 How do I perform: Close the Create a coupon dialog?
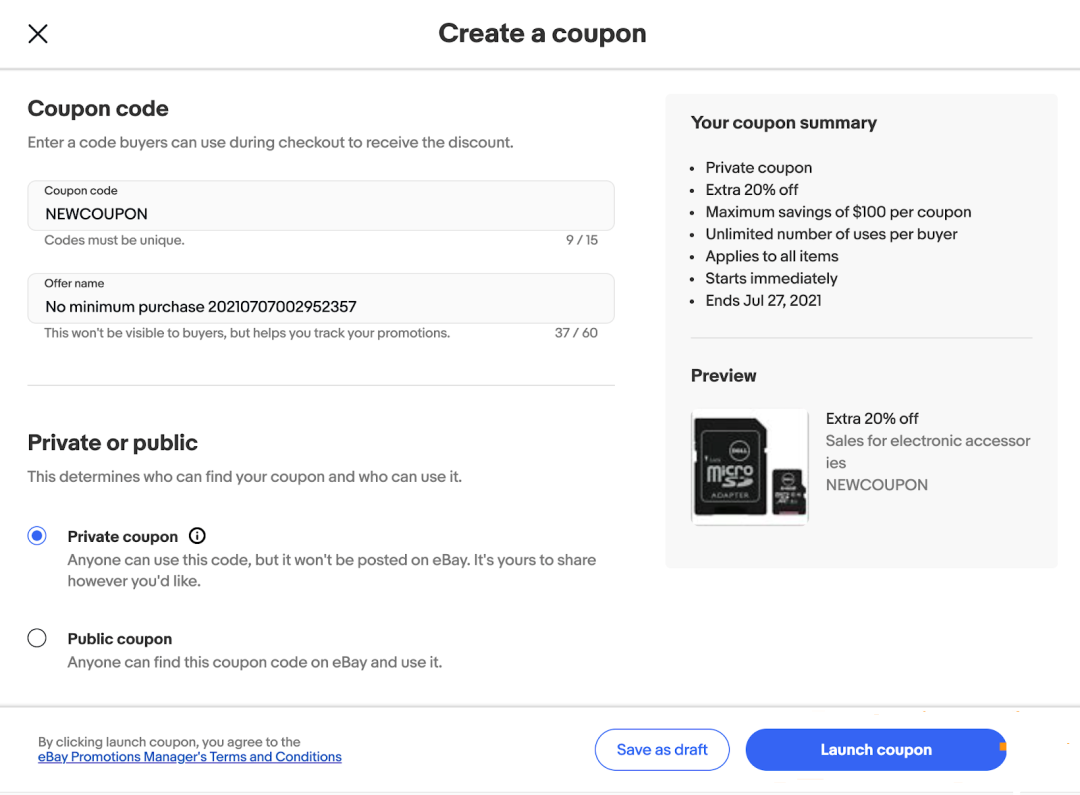click(38, 34)
